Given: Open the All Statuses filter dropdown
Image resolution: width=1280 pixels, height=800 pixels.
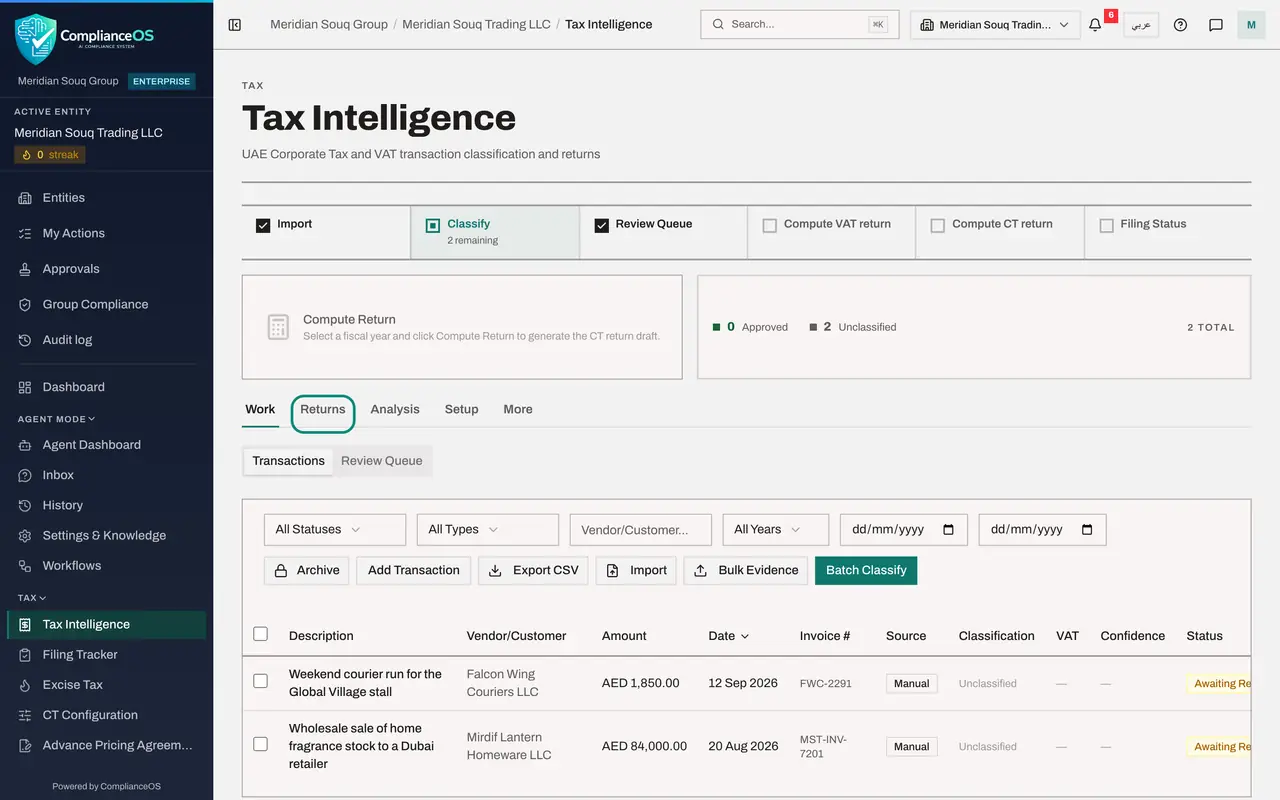Looking at the screenshot, I should (x=335, y=530).
